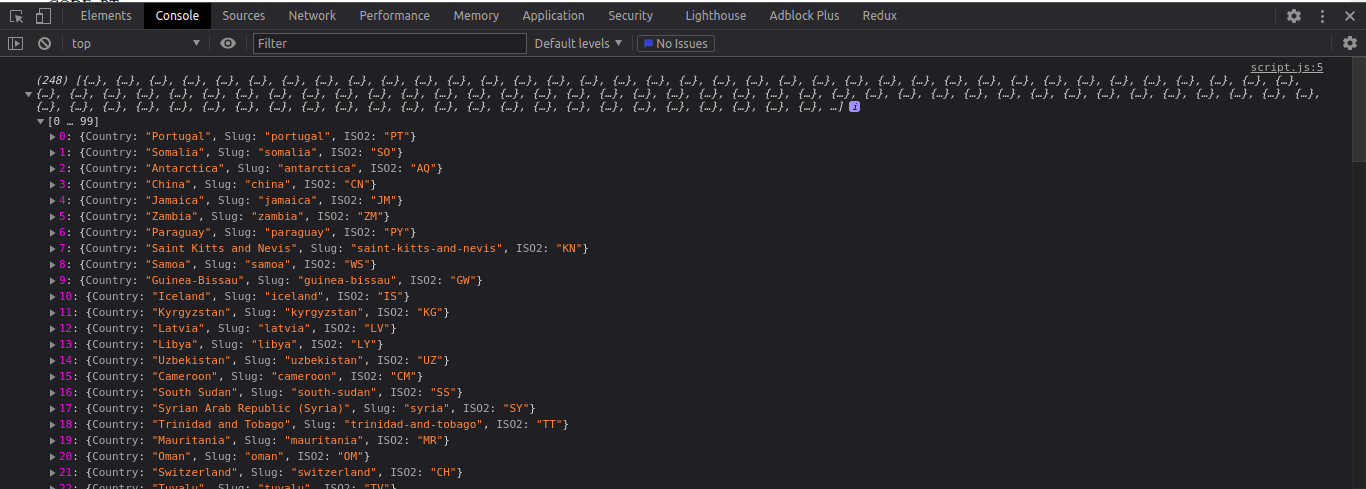1366x489 pixels.
Task: Switch to the Security tab
Action: (x=630, y=16)
